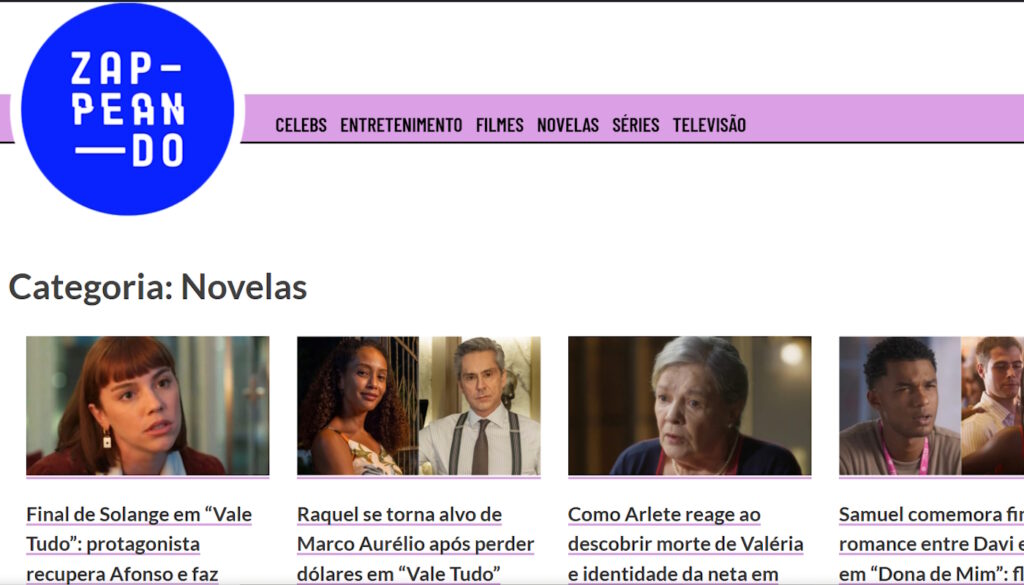Open the Samuel and Davi article image

pos(931,405)
